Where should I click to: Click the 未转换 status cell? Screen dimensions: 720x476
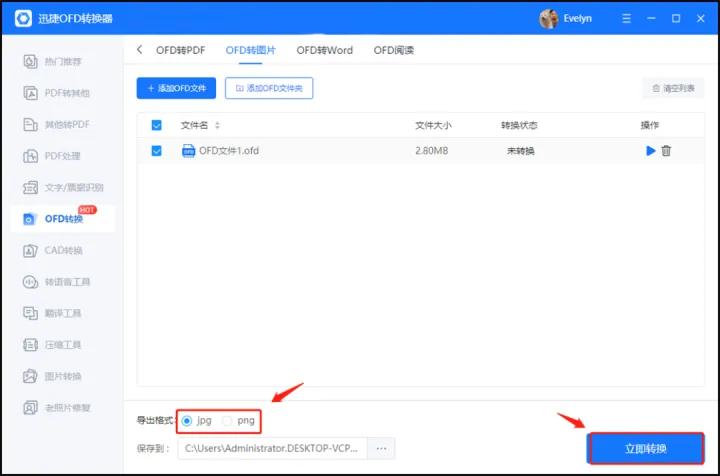coord(520,151)
